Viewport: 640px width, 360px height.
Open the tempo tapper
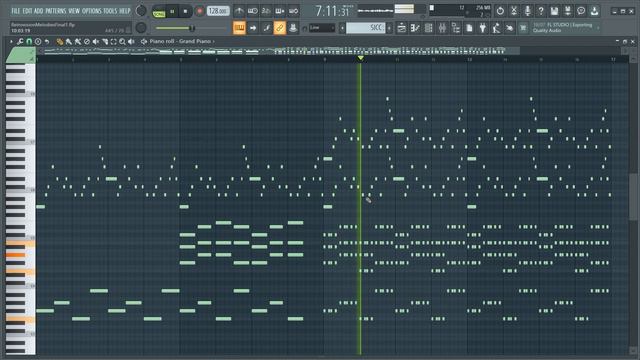[x=496, y=28]
